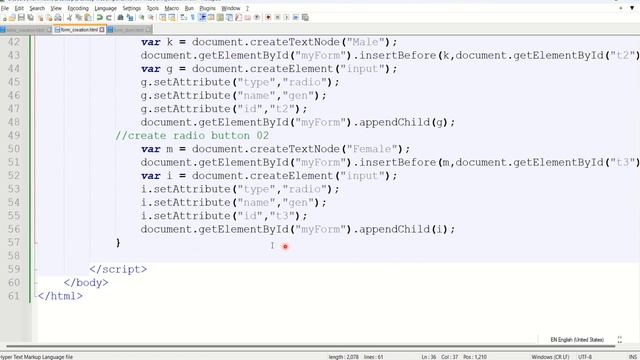
Task: Click the fold marker at line 61
Action: pyautogui.click(x=36, y=296)
